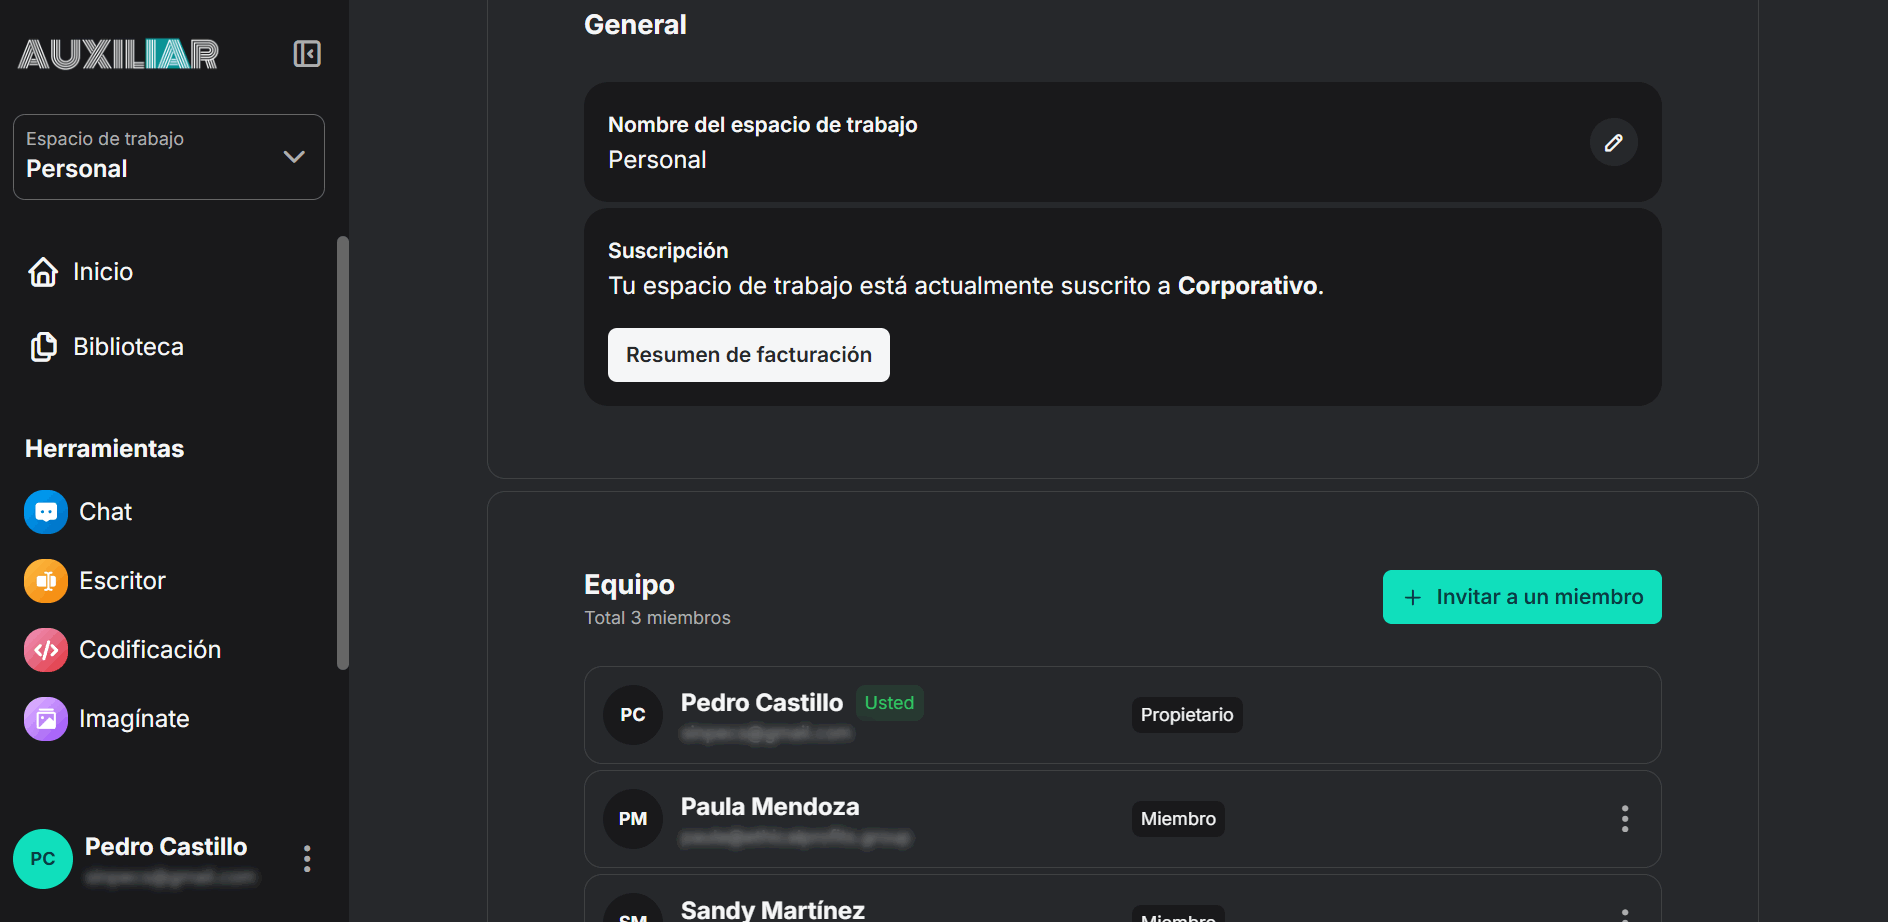The height and width of the screenshot is (922, 1888).
Task: Click Resumen de facturación
Action: [748, 354]
